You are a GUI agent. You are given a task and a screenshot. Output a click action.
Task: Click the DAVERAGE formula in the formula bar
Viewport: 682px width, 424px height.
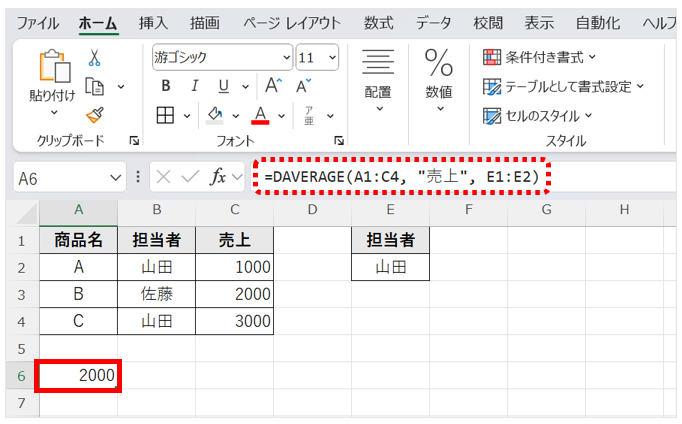401,177
